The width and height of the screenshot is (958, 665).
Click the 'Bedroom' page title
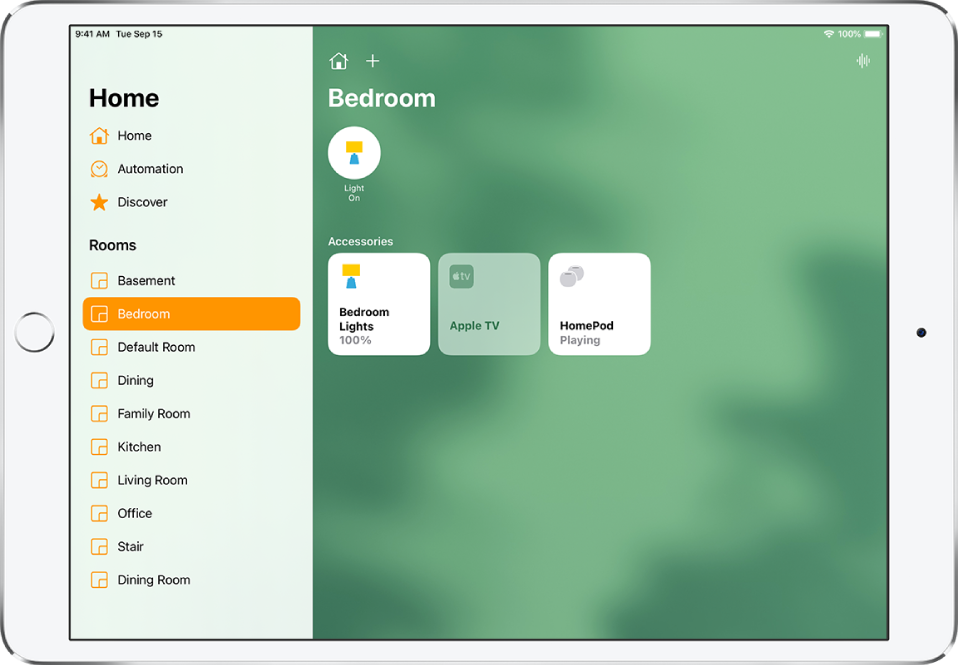[382, 98]
